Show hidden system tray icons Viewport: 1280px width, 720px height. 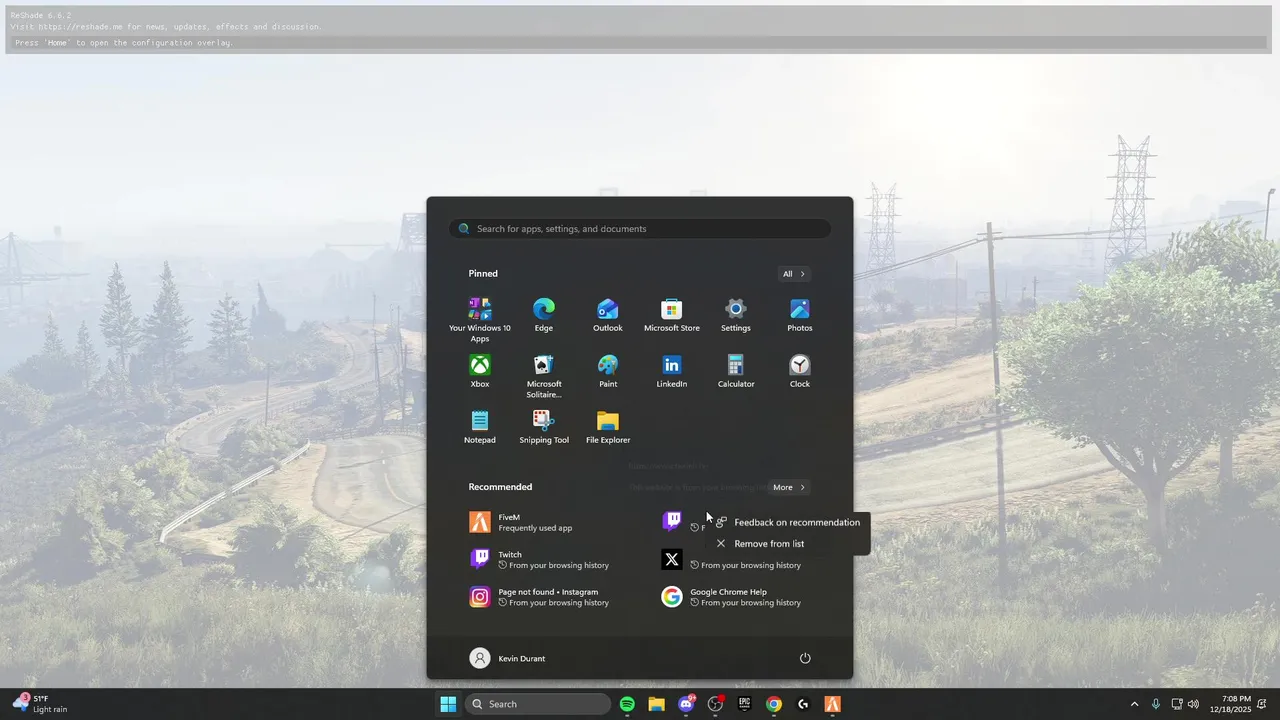click(x=1134, y=704)
